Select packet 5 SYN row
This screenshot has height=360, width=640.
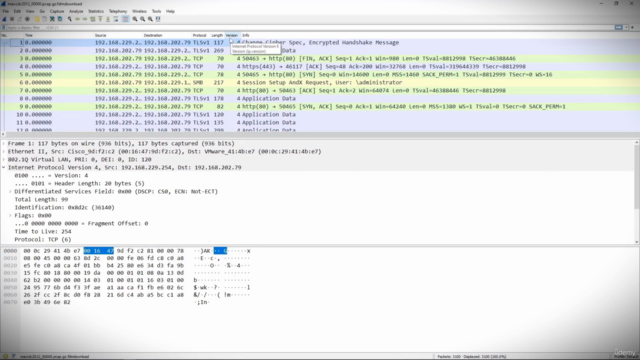(x=320, y=75)
